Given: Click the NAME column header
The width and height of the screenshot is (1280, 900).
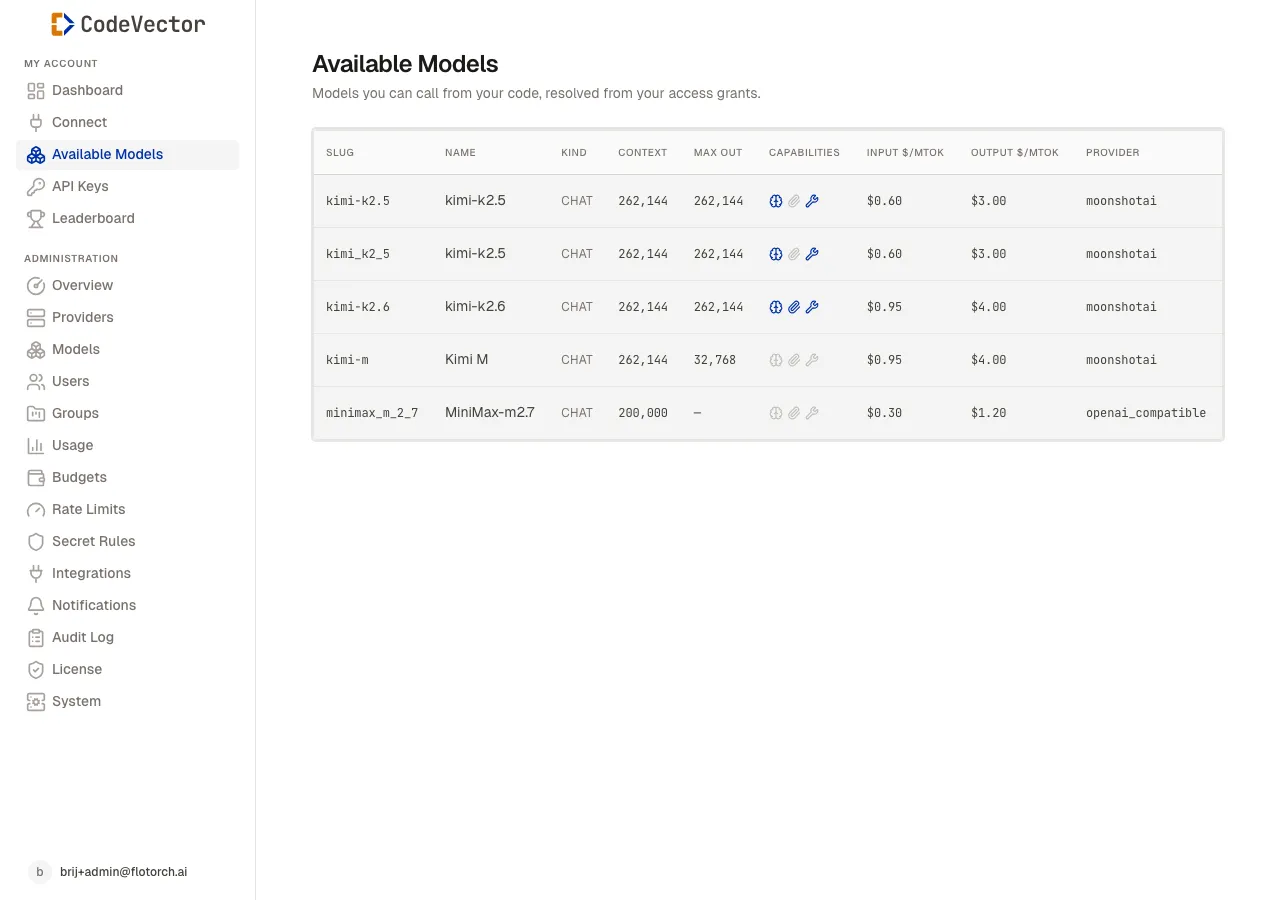Looking at the screenshot, I should pos(460,153).
